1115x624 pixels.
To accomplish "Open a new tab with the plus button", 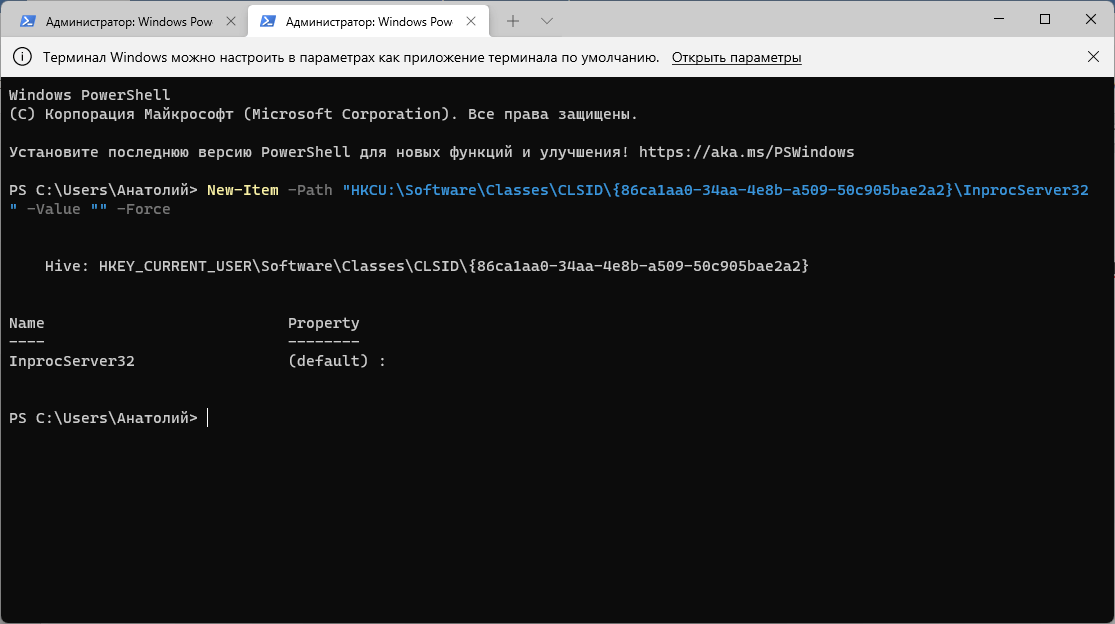I will tap(513, 21).
